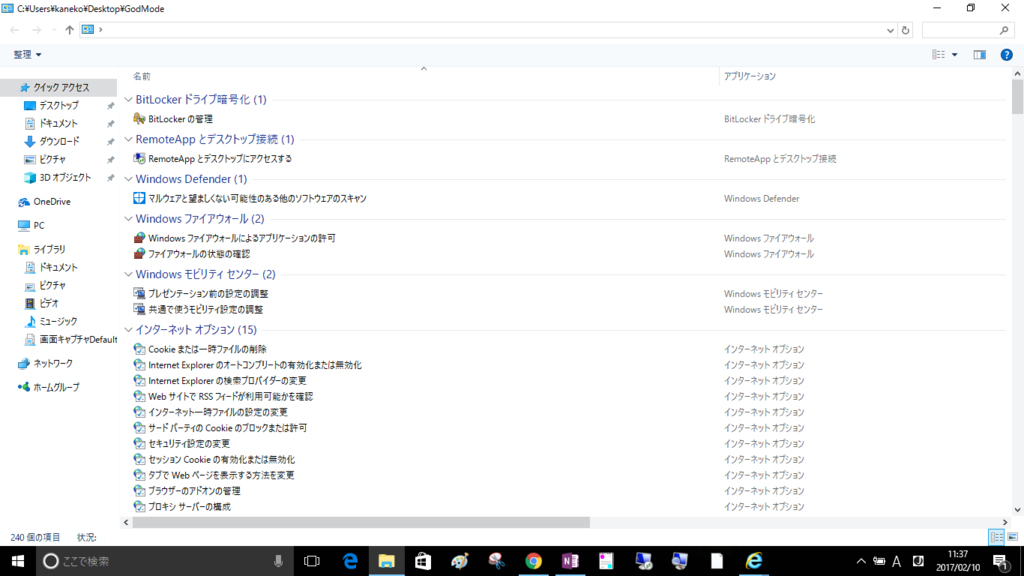Collapse the BitLocker ドライブ暗号化 group
Screen dimensions: 1024x576
128,99
